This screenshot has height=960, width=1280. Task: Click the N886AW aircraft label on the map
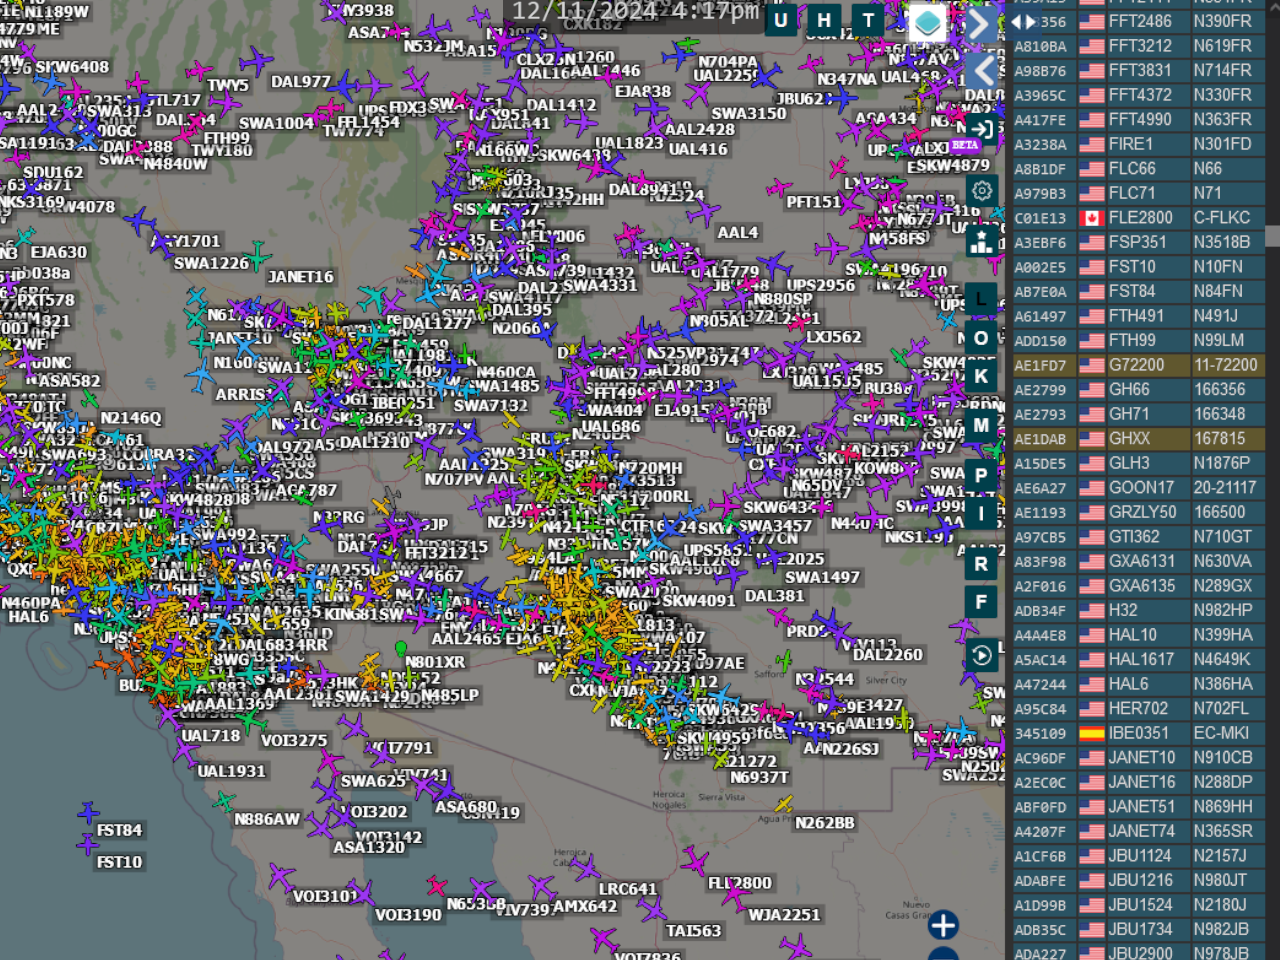click(x=267, y=819)
